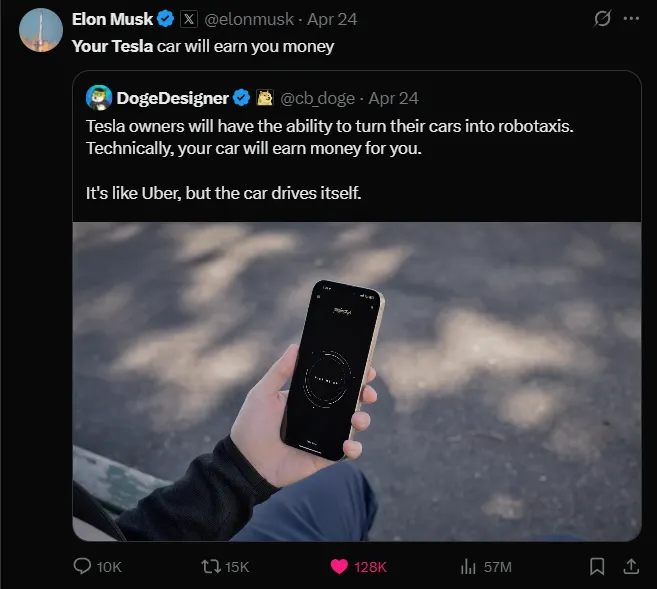Image resolution: width=657 pixels, height=589 pixels.
Task: Open view analytics bar chart icon
Action: click(x=467, y=566)
